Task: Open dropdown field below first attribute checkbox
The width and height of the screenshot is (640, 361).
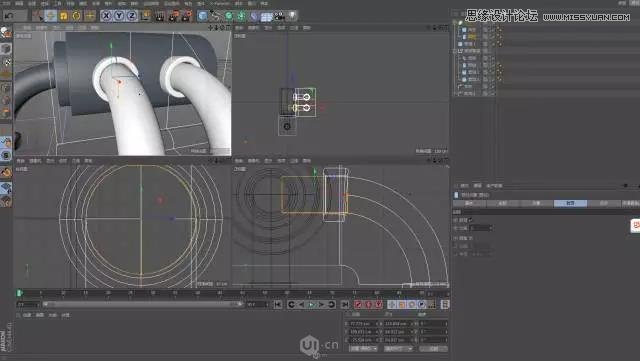Action: (481, 228)
